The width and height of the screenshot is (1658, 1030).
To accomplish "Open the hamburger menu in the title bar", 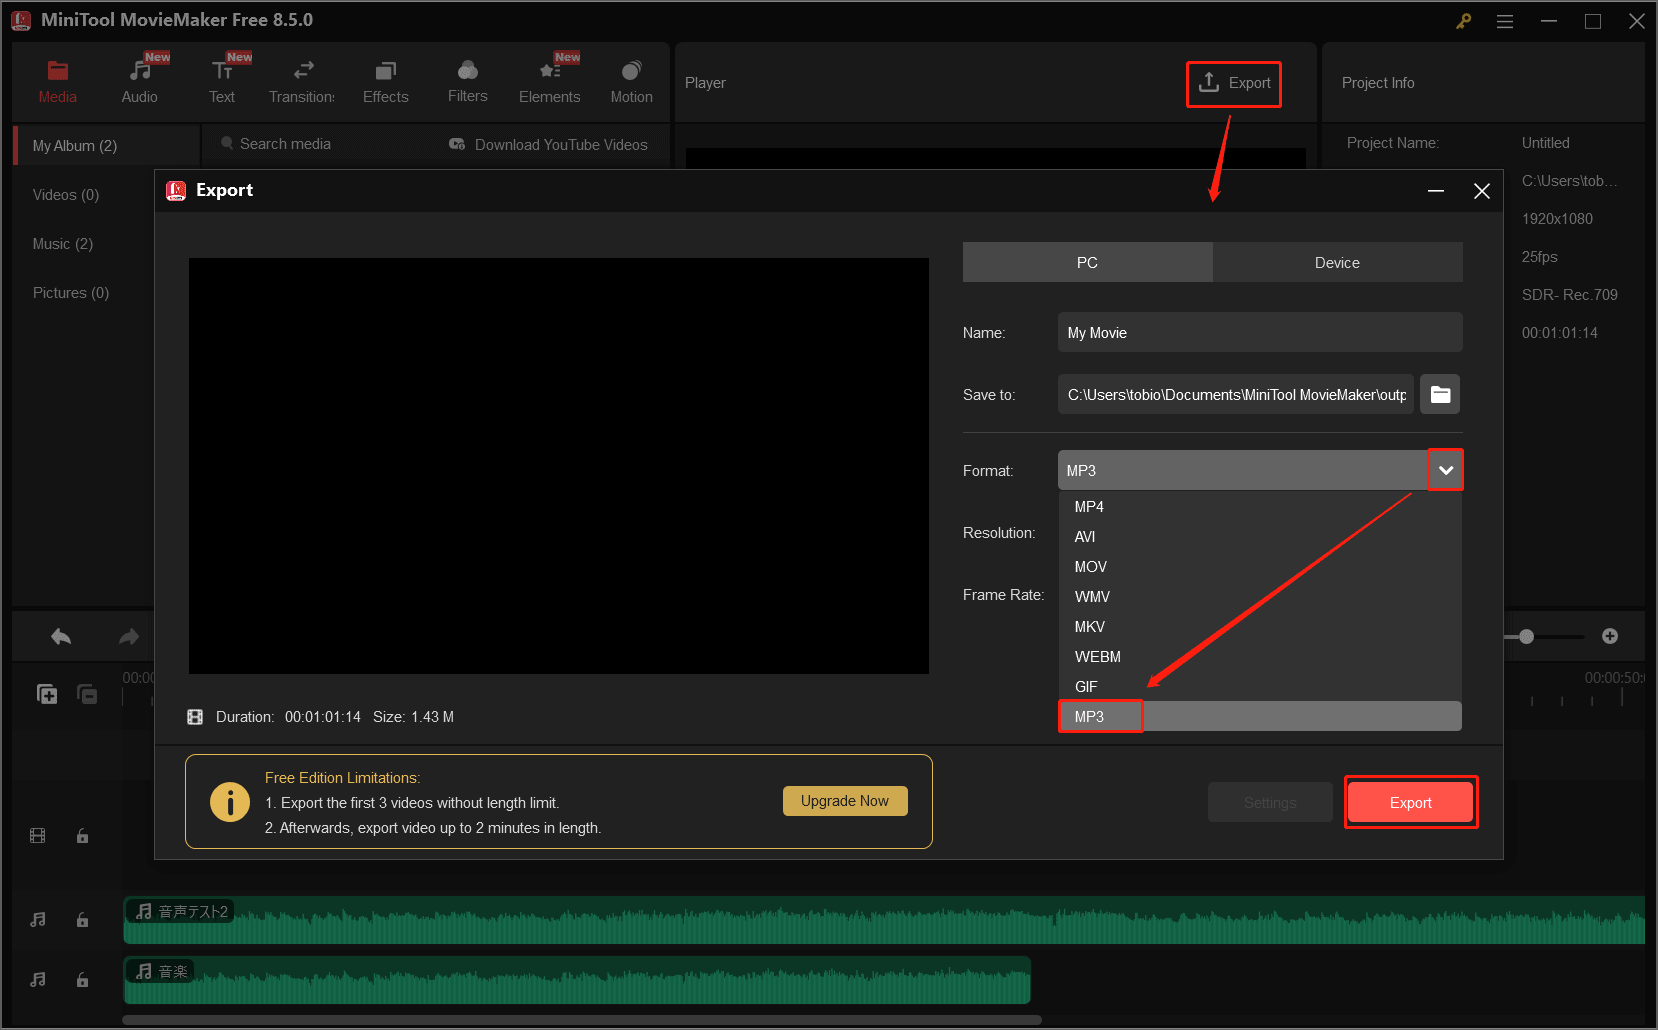I will click(x=1504, y=20).
